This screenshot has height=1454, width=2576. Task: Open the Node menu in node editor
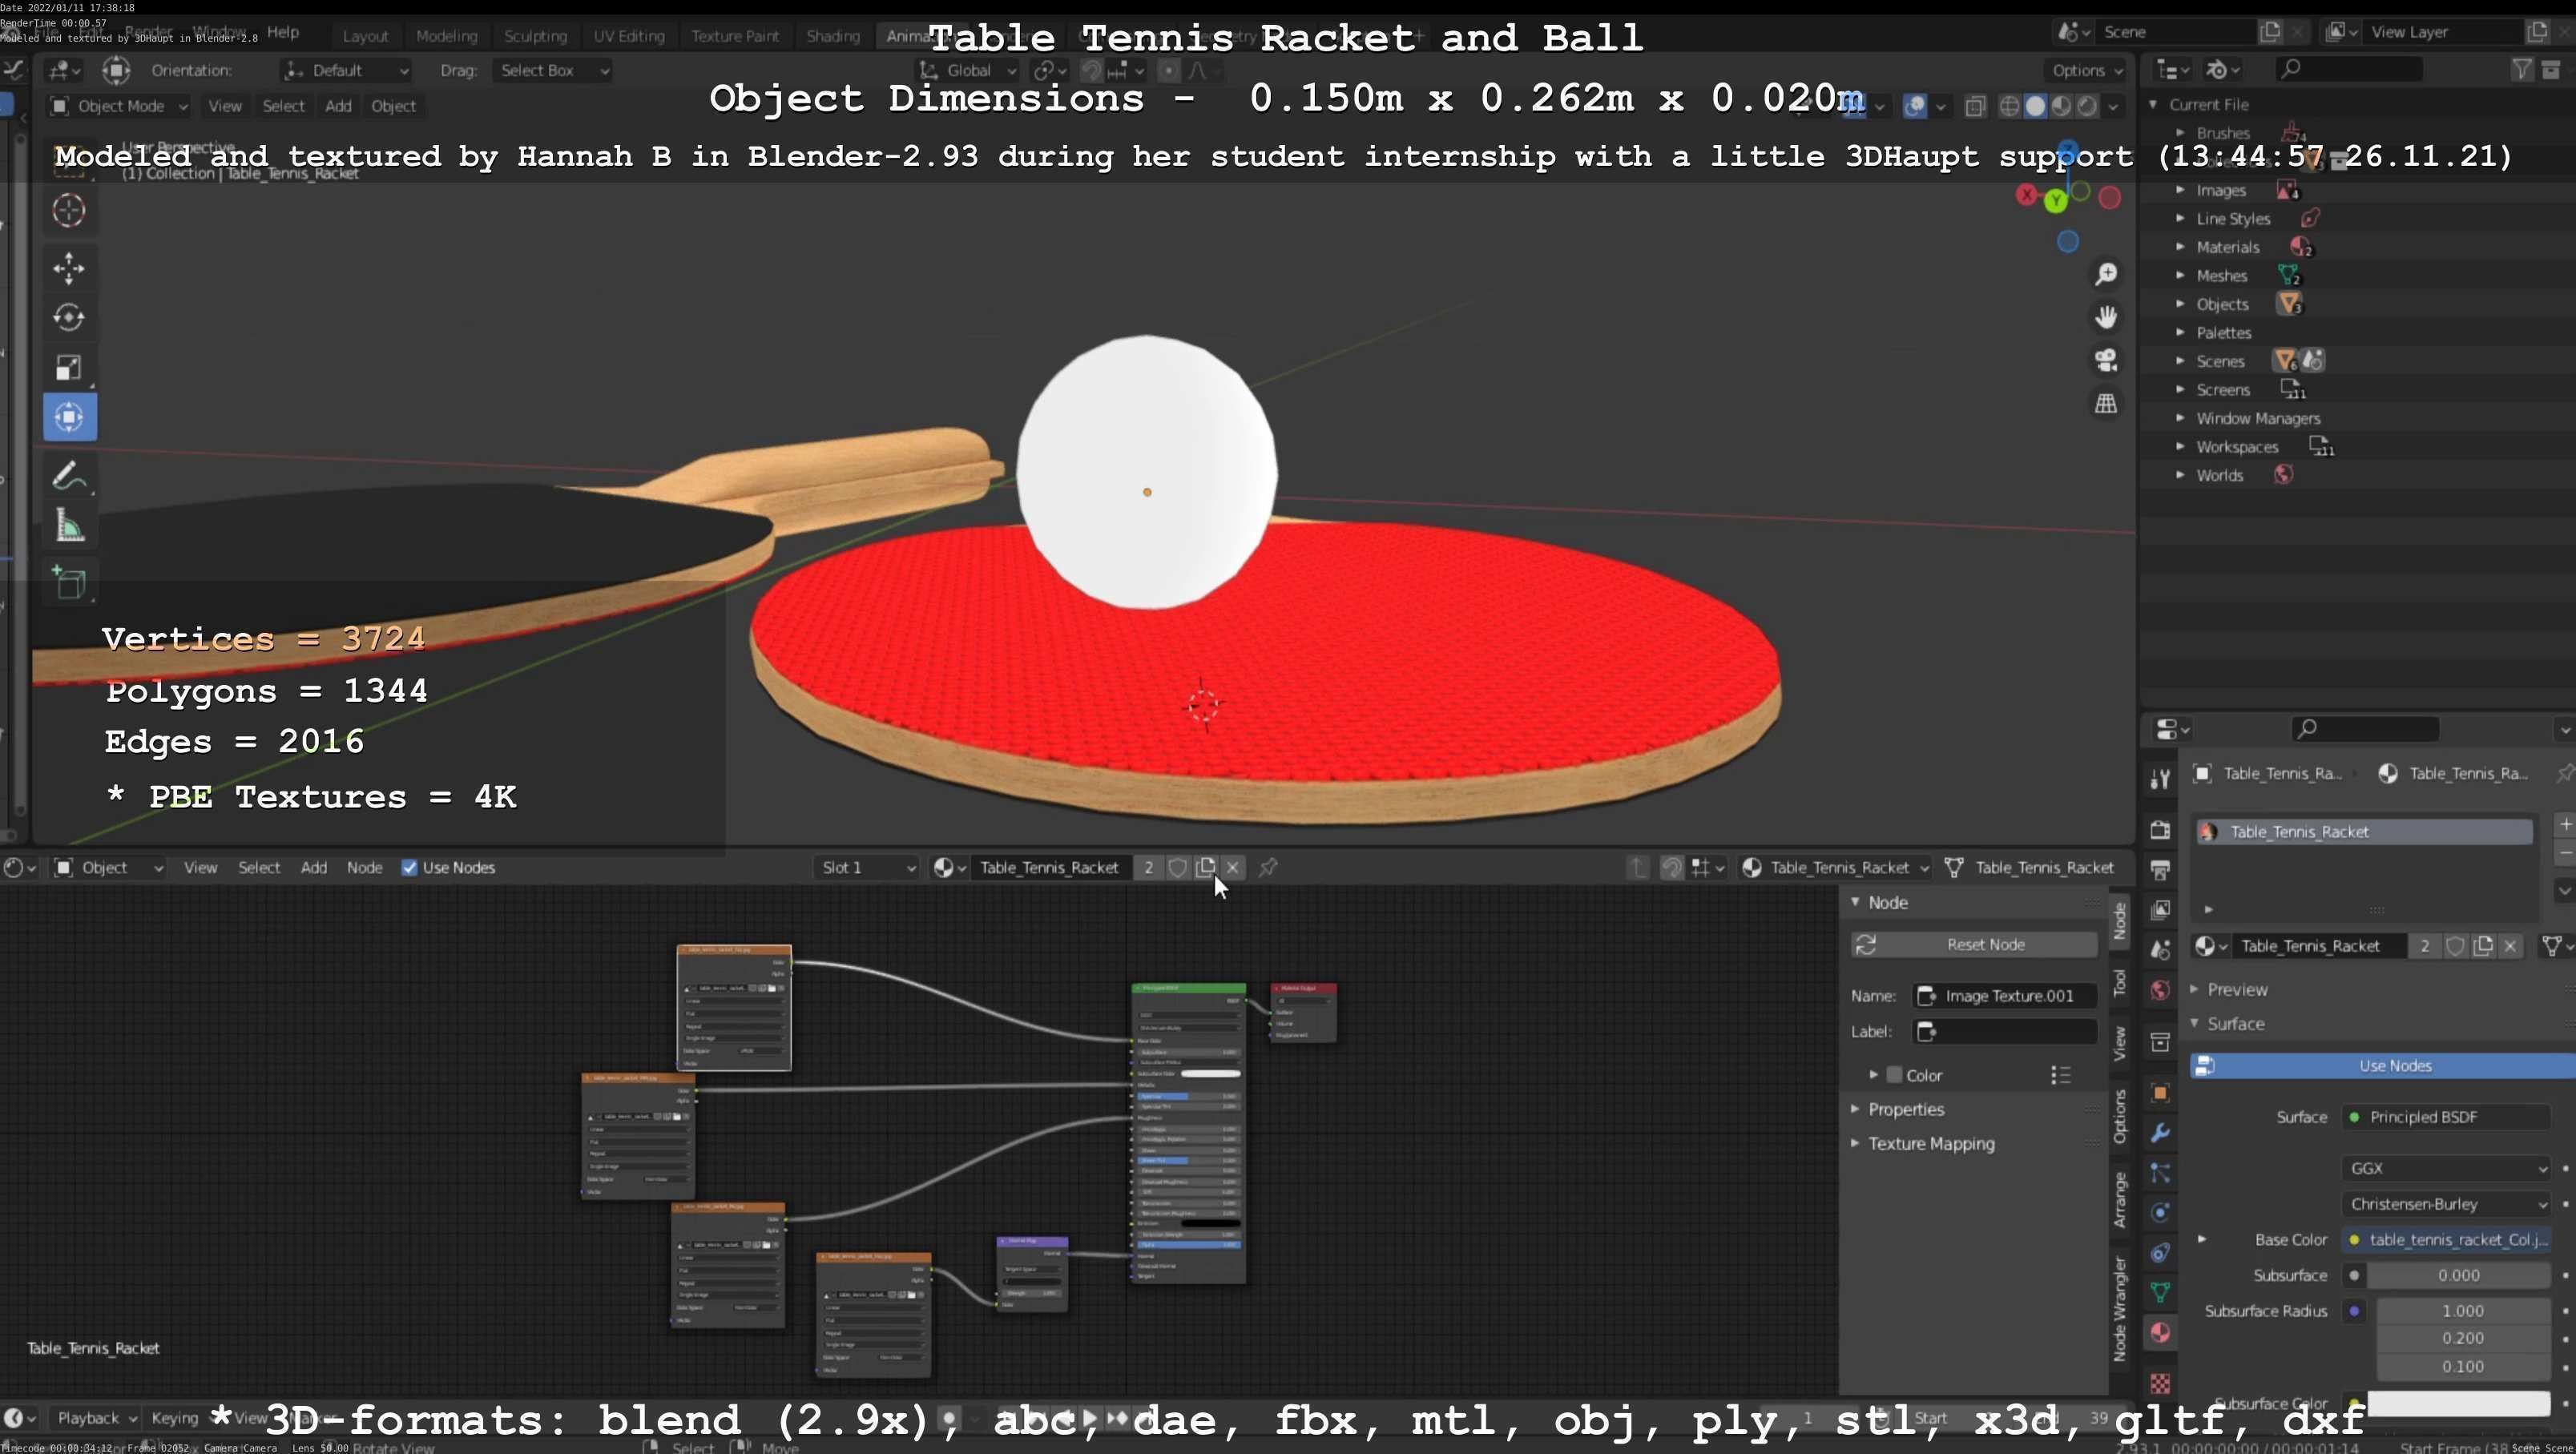point(364,868)
